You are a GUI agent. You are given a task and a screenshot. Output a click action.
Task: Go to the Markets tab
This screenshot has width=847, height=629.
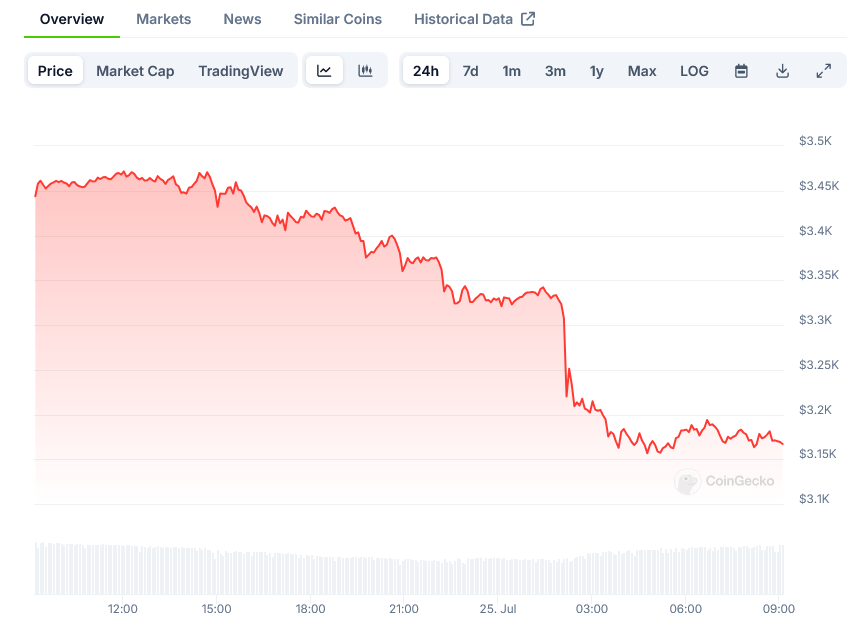(x=164, y=19)
